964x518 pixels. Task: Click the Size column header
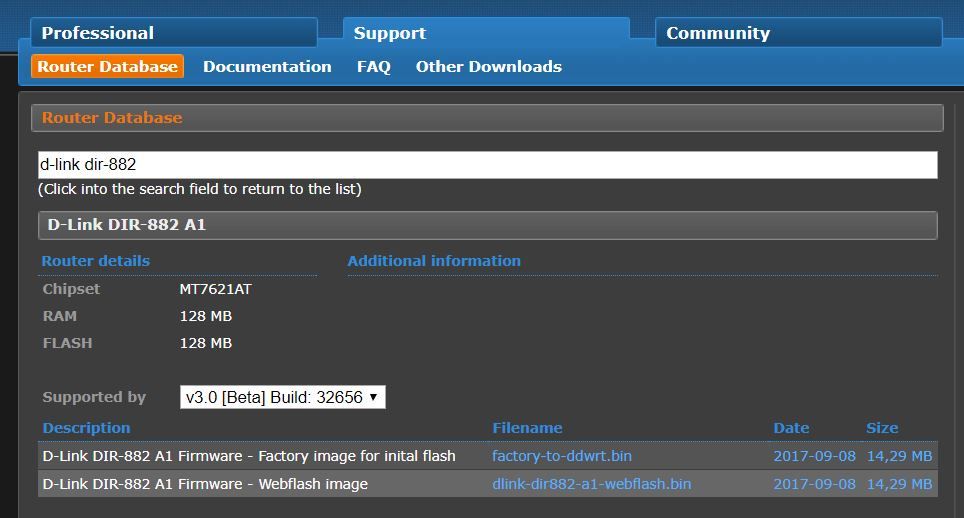point(882,428)
